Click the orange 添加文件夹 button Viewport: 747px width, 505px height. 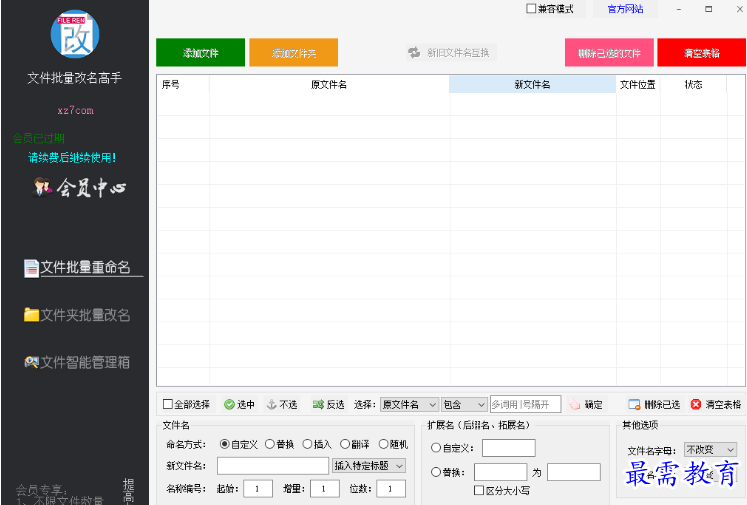pyautogui.click(x=293, y=52)
